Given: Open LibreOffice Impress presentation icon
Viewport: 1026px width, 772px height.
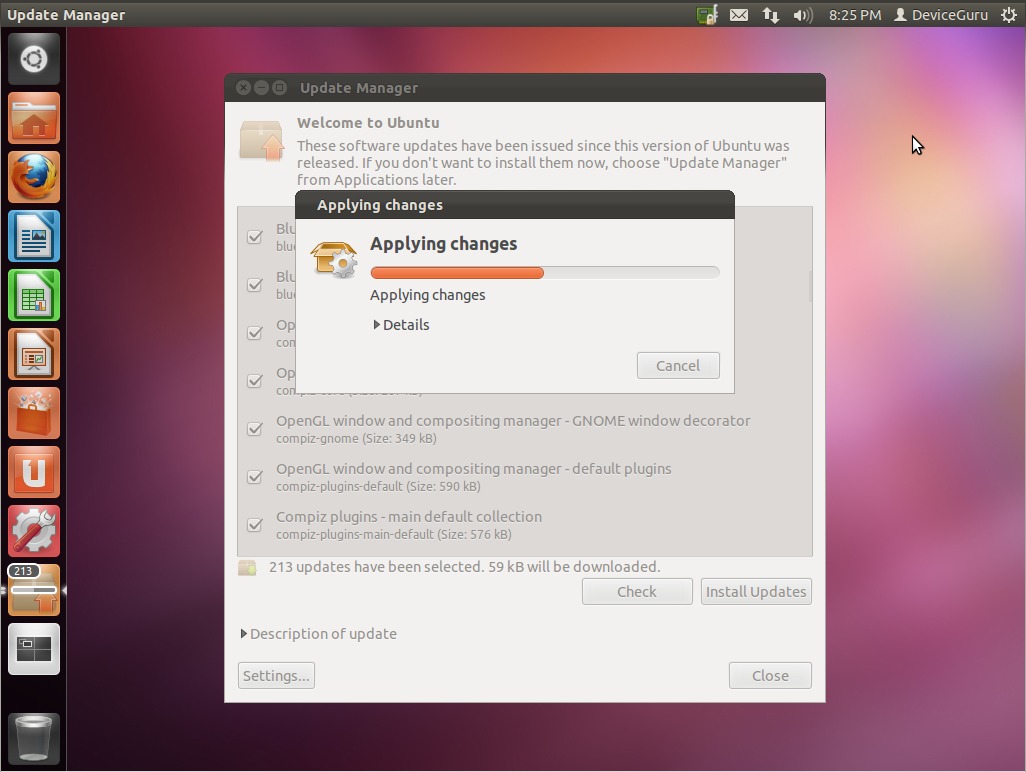Looking at the screenshot, I should [x=34, y=354].
